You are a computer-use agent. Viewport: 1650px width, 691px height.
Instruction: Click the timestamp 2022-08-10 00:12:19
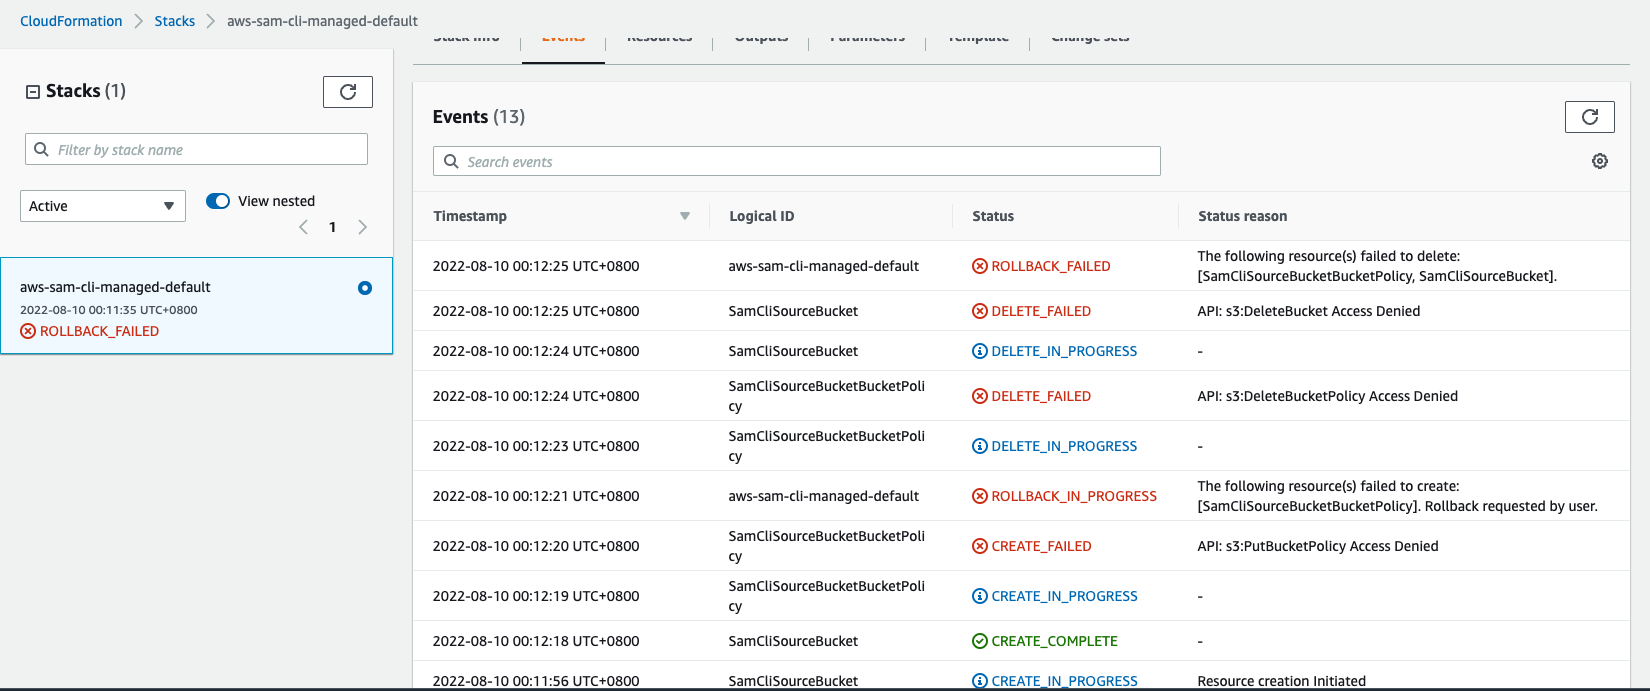(x=536, y=596)
